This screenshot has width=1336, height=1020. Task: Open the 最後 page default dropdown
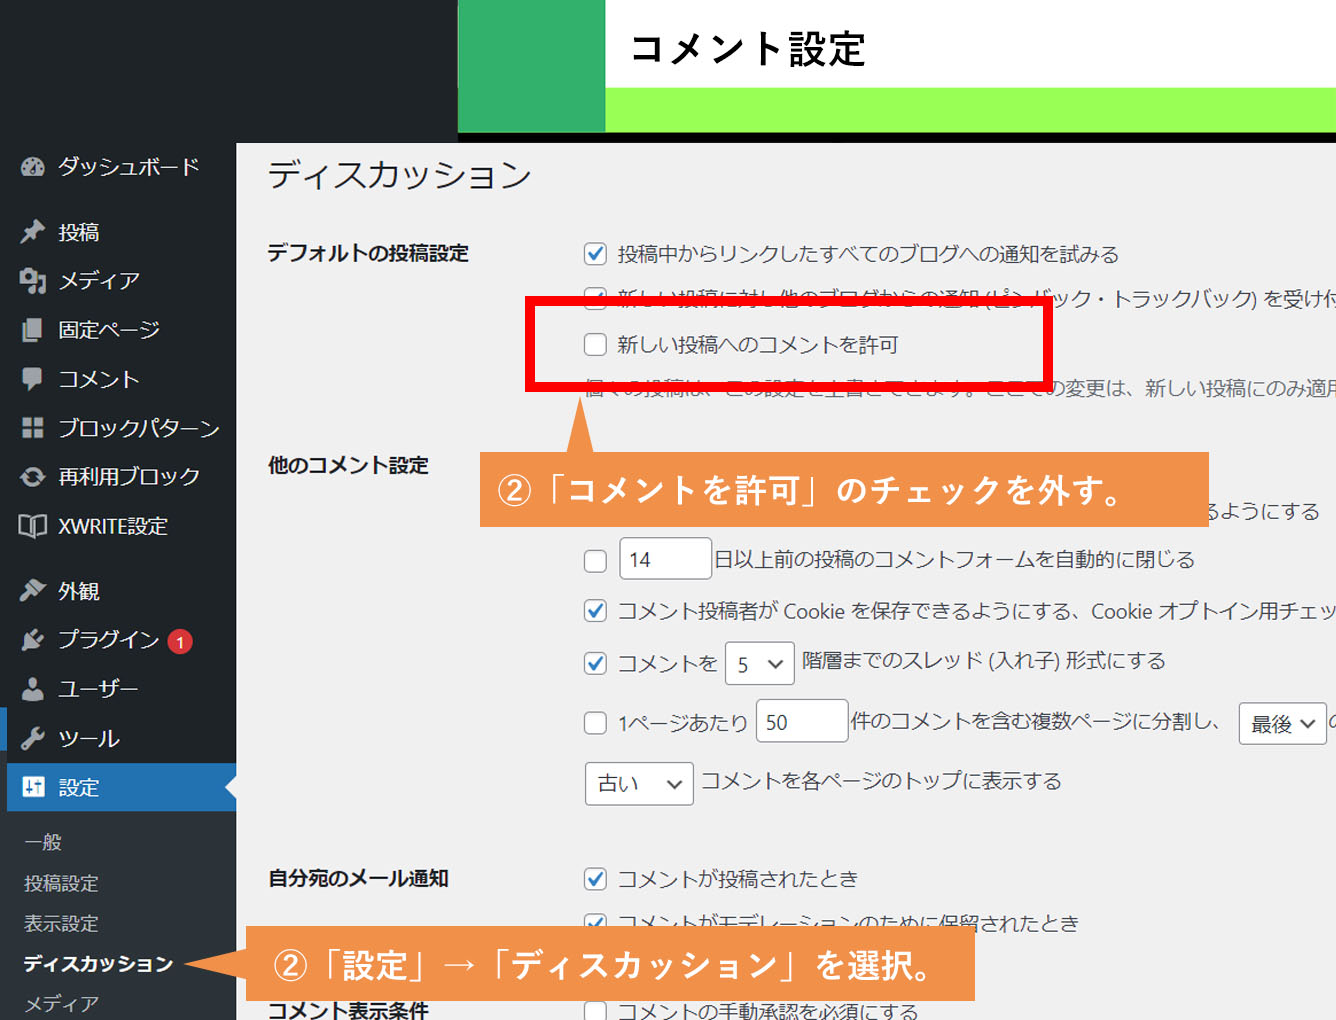[1282, 723]
